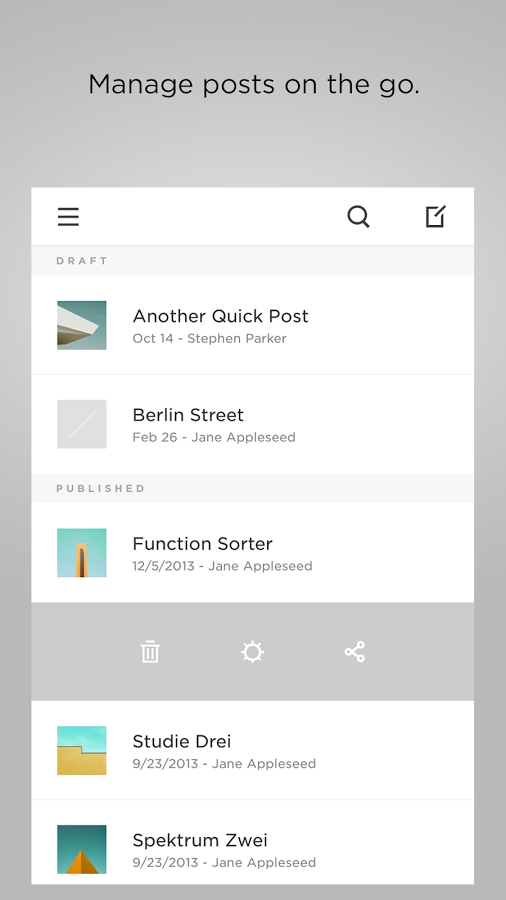
Task: Open the Studie Drei post
Action: [x=252, y=750]
